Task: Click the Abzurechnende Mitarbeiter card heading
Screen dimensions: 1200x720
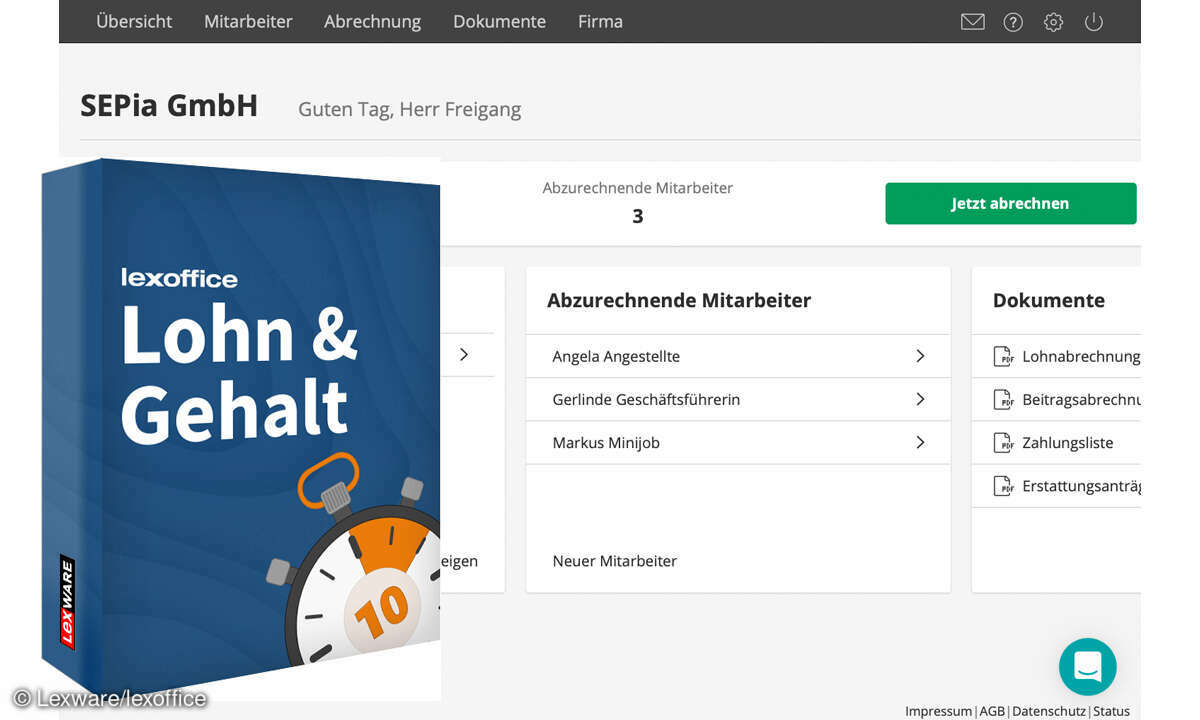Action: click(x=679, y=300)
